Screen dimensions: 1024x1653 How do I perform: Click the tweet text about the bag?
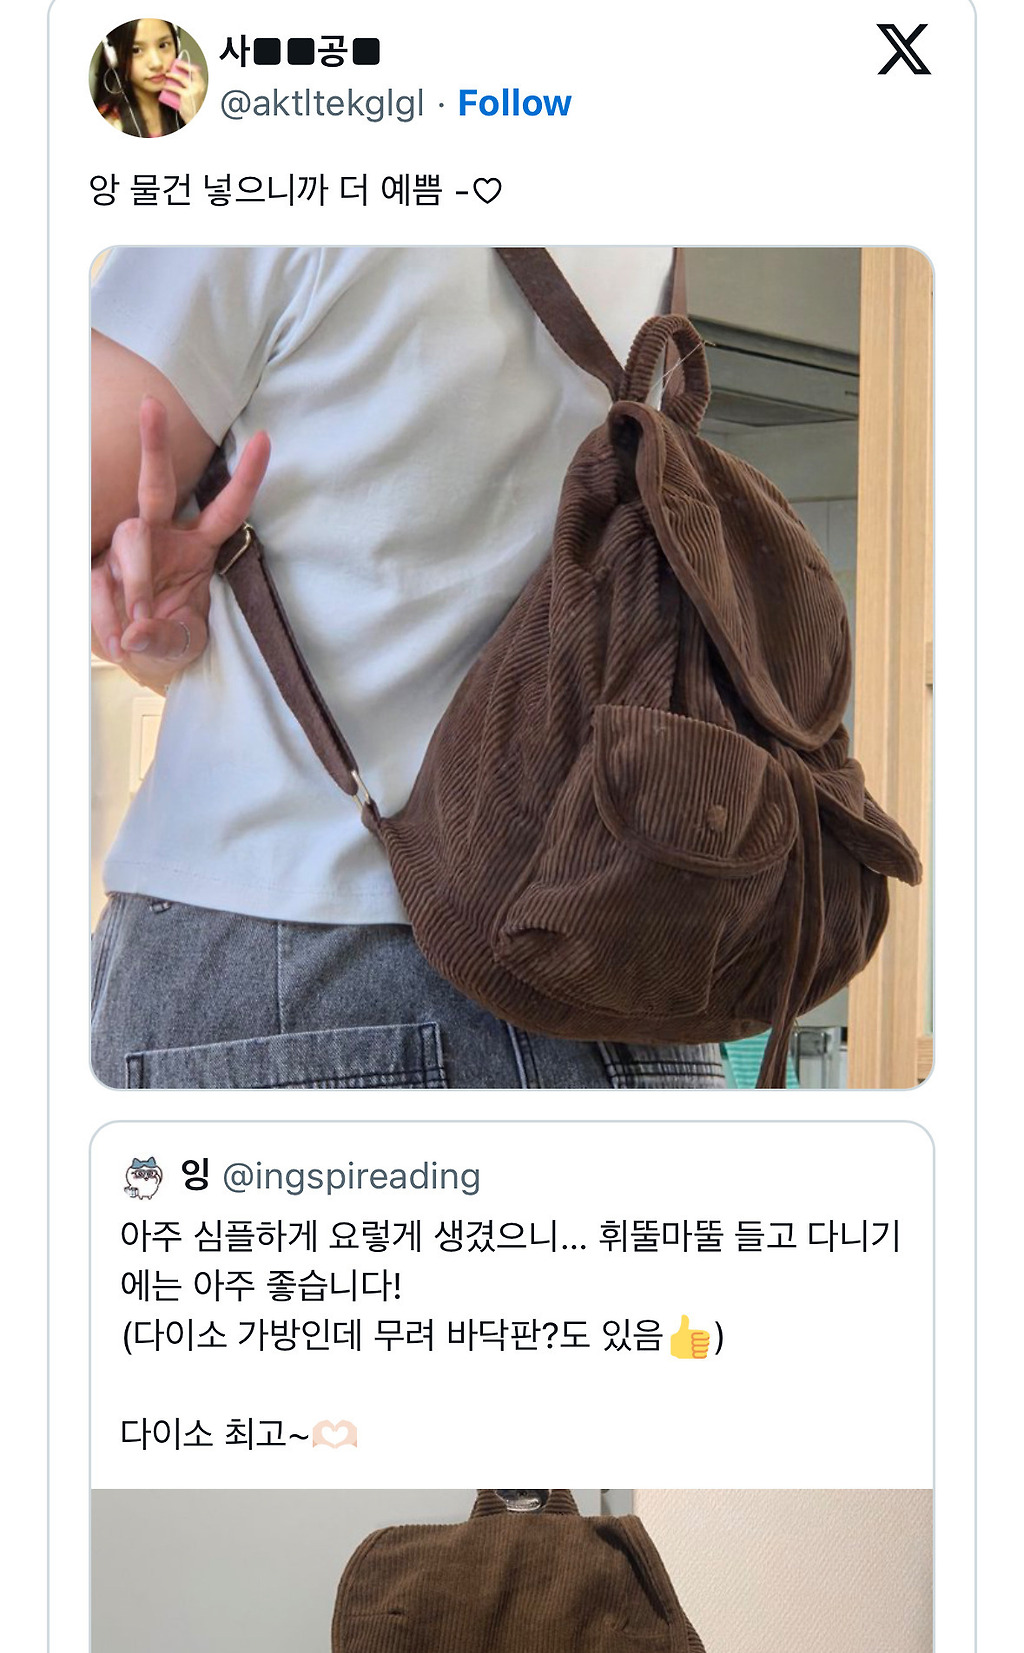(x=295, y=189)
